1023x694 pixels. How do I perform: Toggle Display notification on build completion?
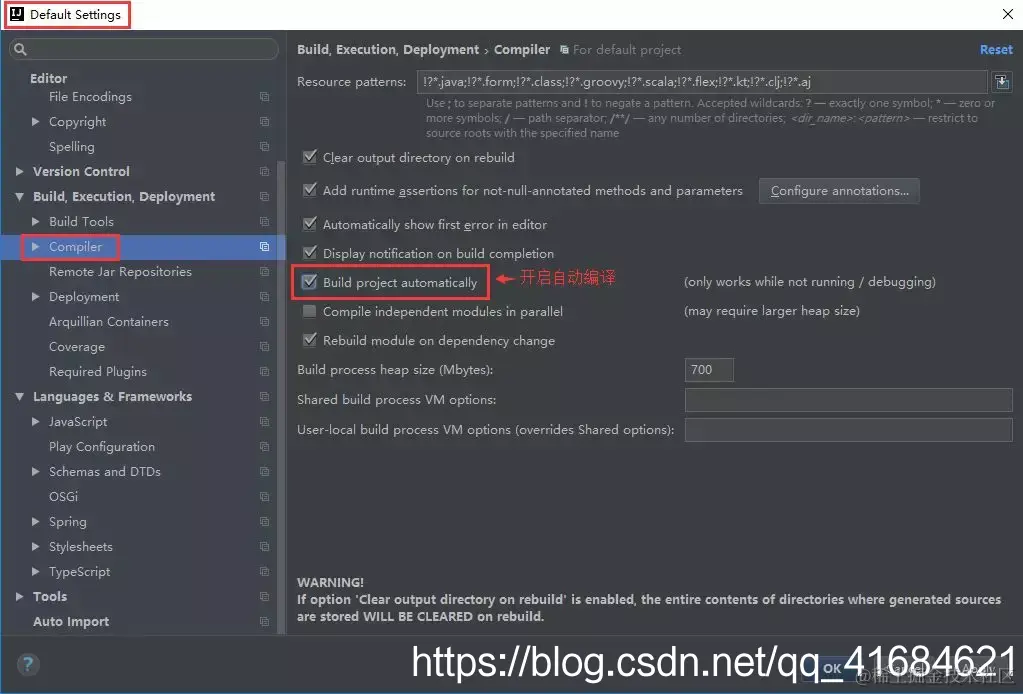coord(310,253)
